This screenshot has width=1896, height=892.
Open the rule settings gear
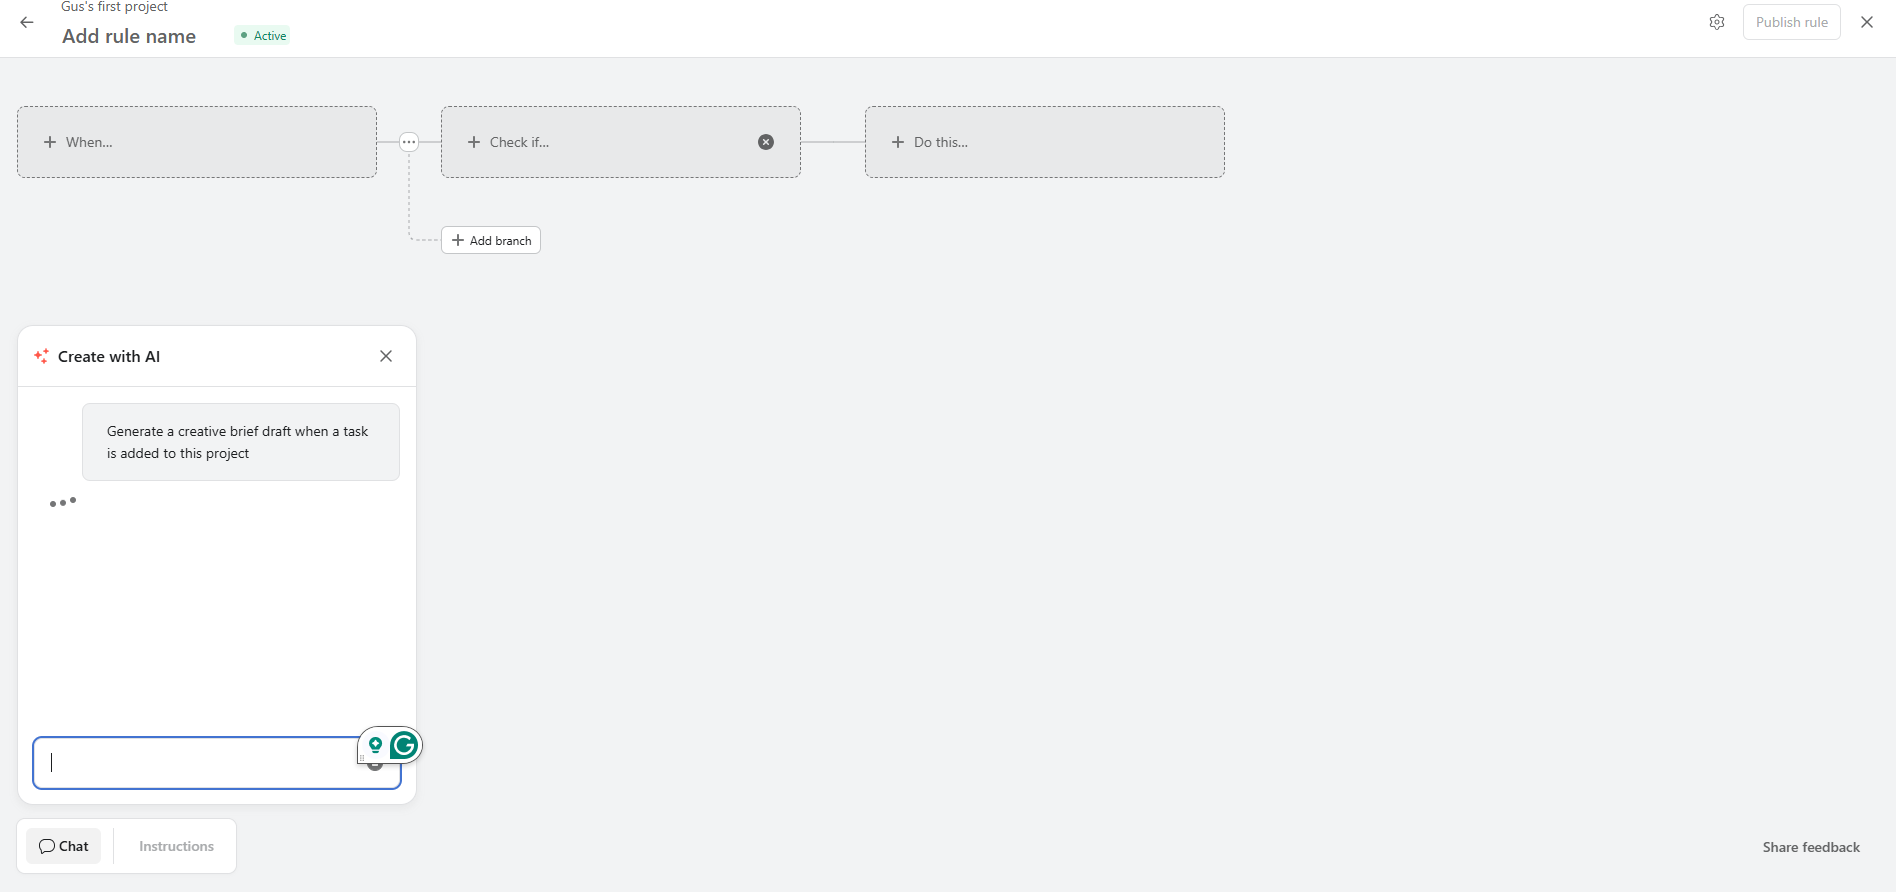point(1717,21)
